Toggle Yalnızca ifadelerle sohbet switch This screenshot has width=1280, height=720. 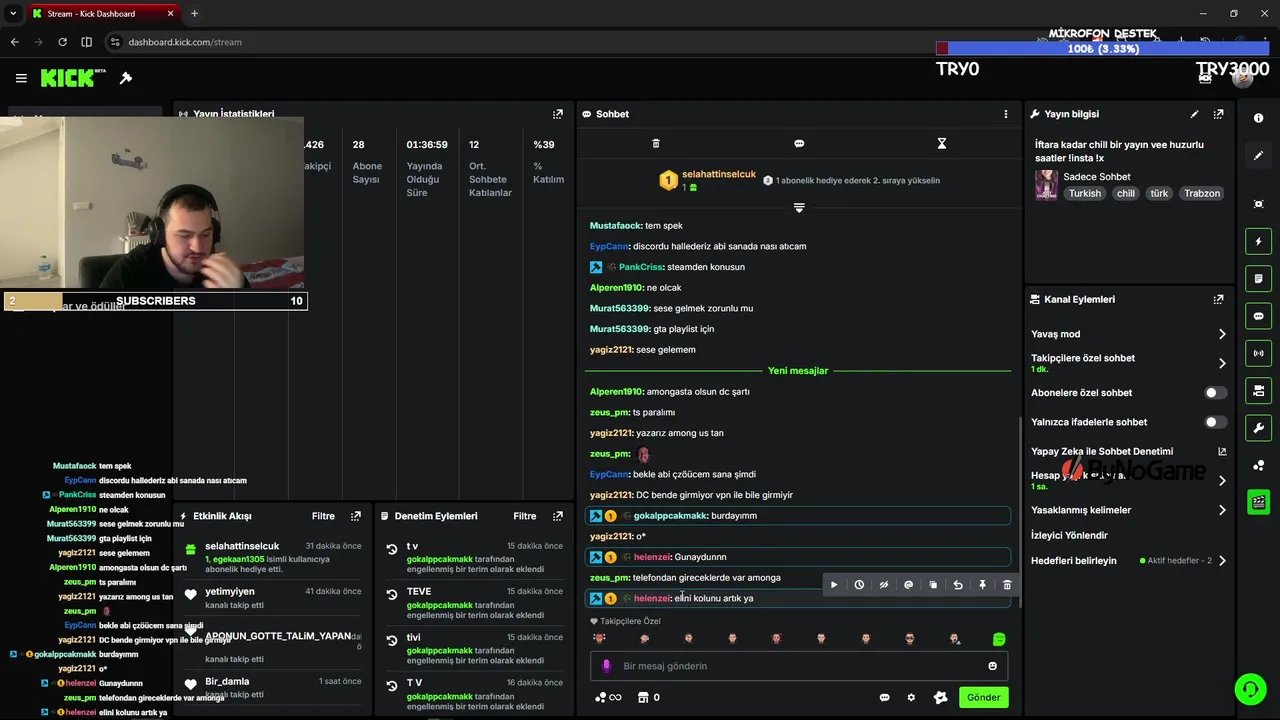click(x=1215, y=422)
